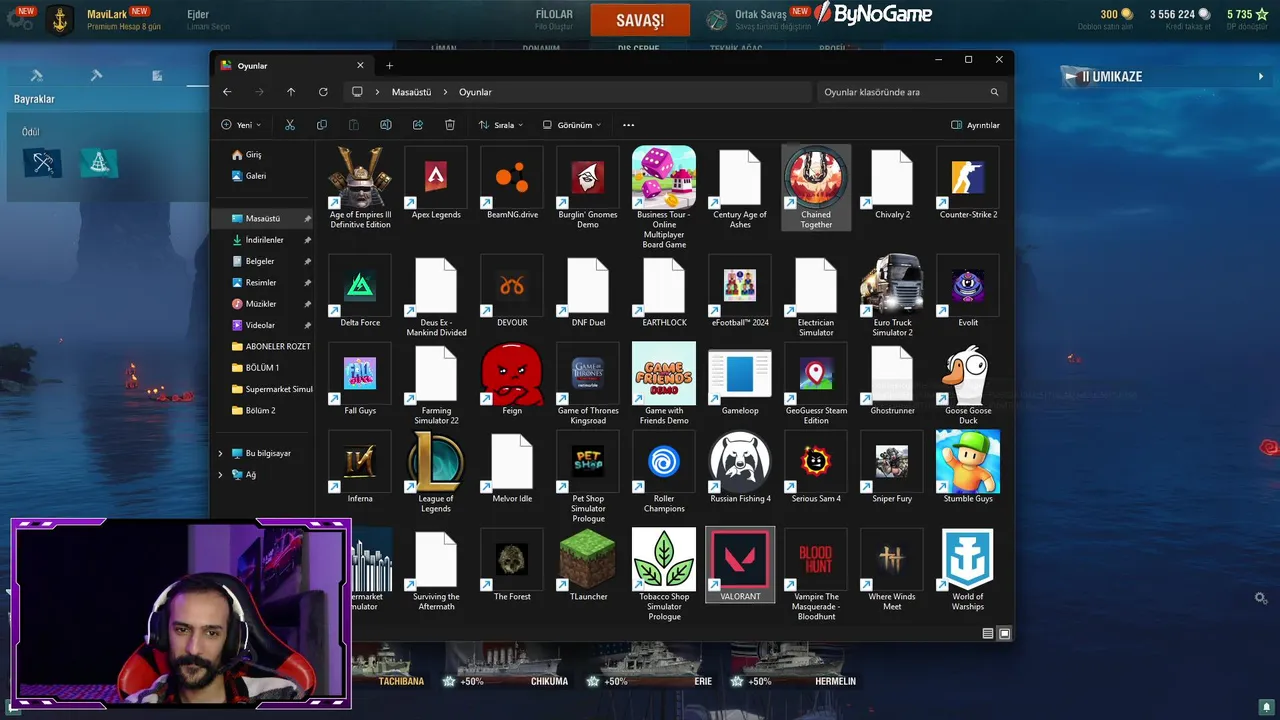
Task: Add a new Explorer tab
Action: (389, 66)
